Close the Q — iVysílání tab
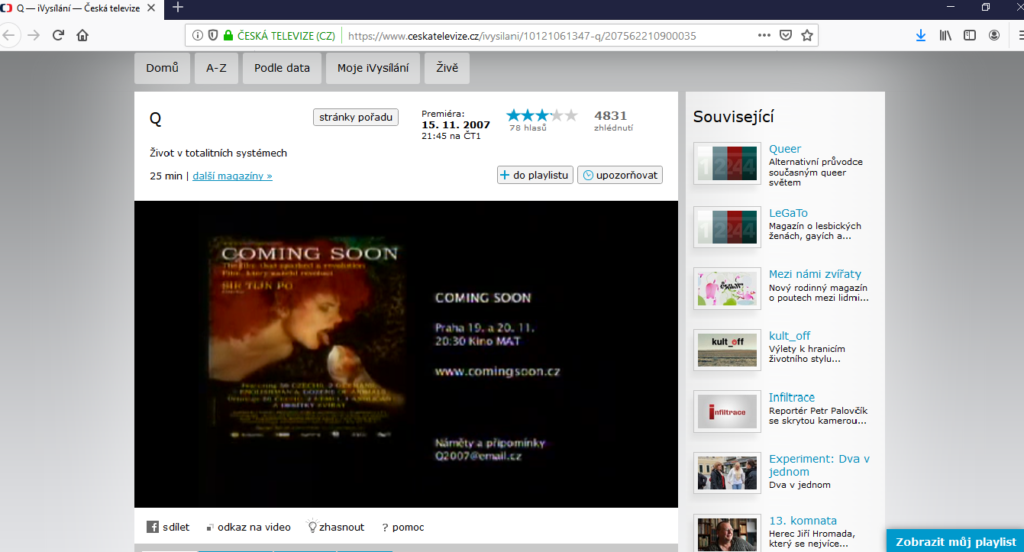Screen dimensions: 1024x552 point(151,8)
